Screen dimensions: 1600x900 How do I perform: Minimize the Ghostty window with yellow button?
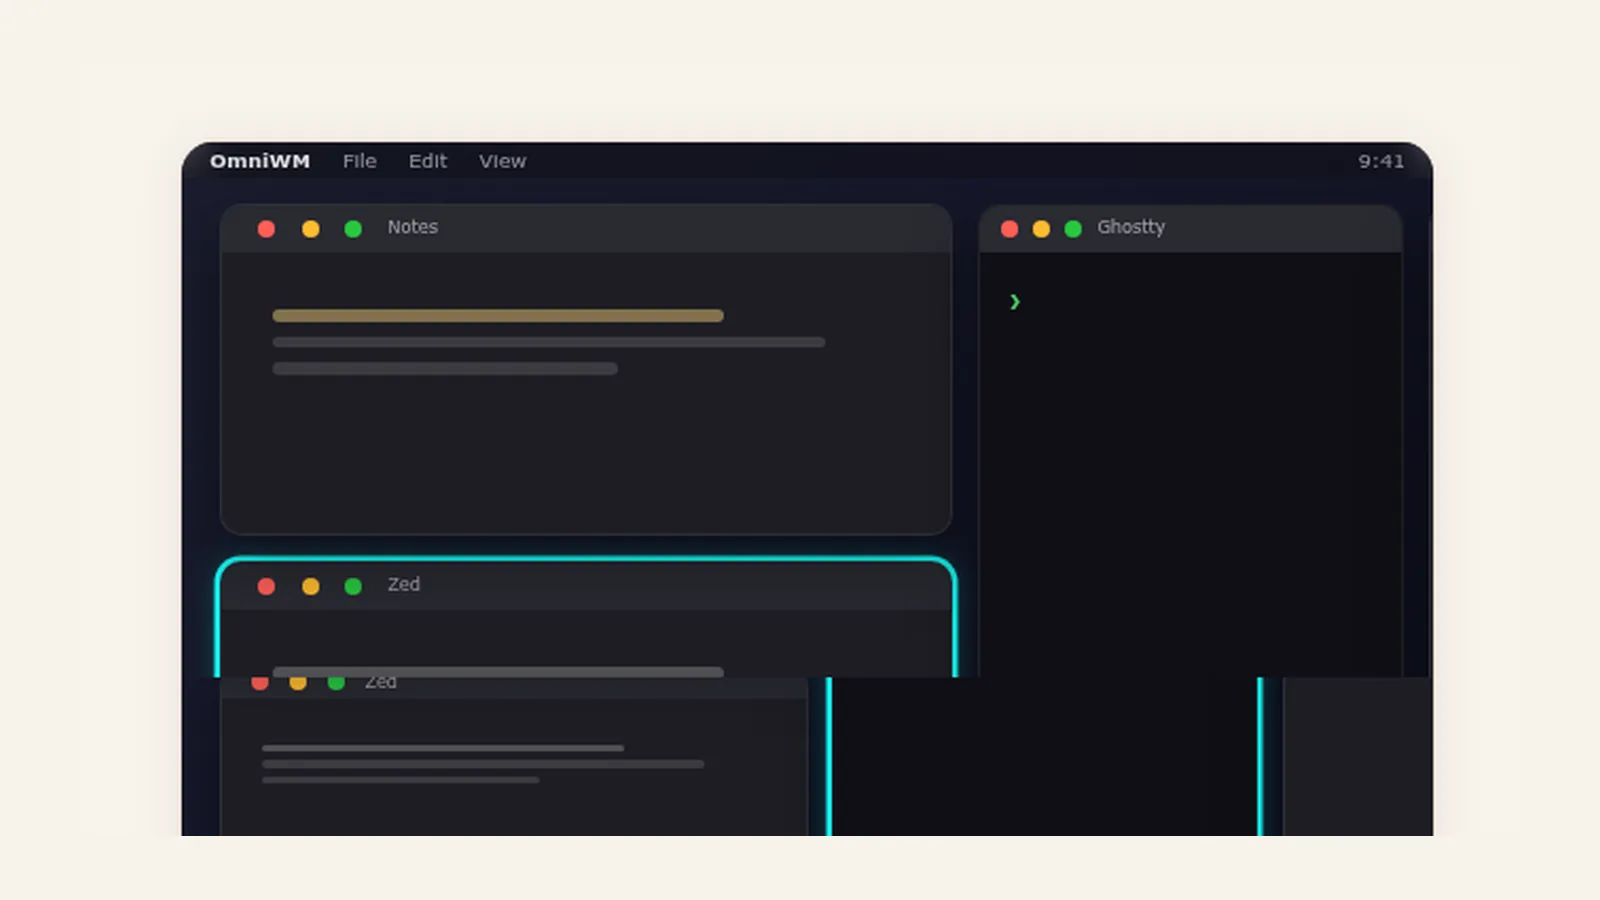1041,229
